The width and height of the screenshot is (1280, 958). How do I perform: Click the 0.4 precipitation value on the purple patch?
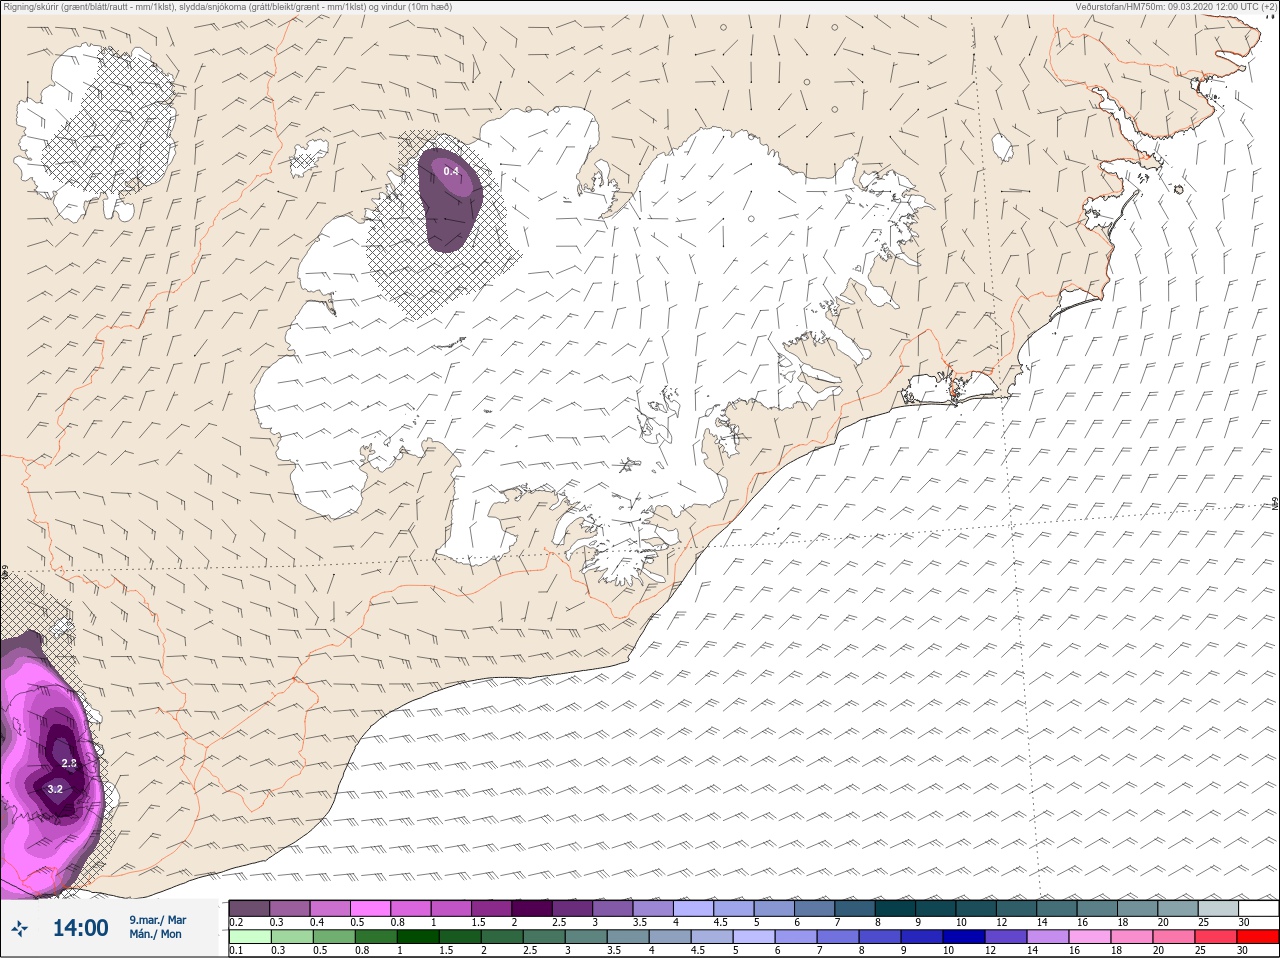click(x=452, y=172)
